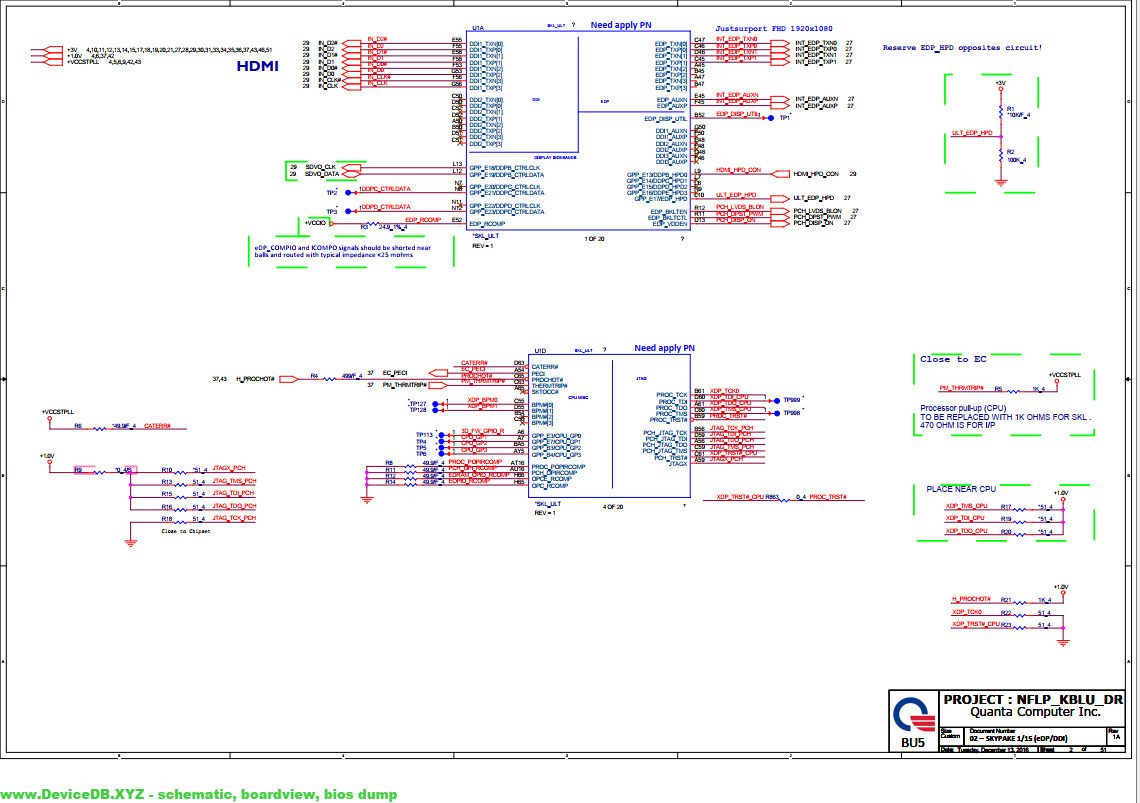The image size is (1140, 803).
Task: Click the Quanta logo in title block
Action: click(912, 714)
